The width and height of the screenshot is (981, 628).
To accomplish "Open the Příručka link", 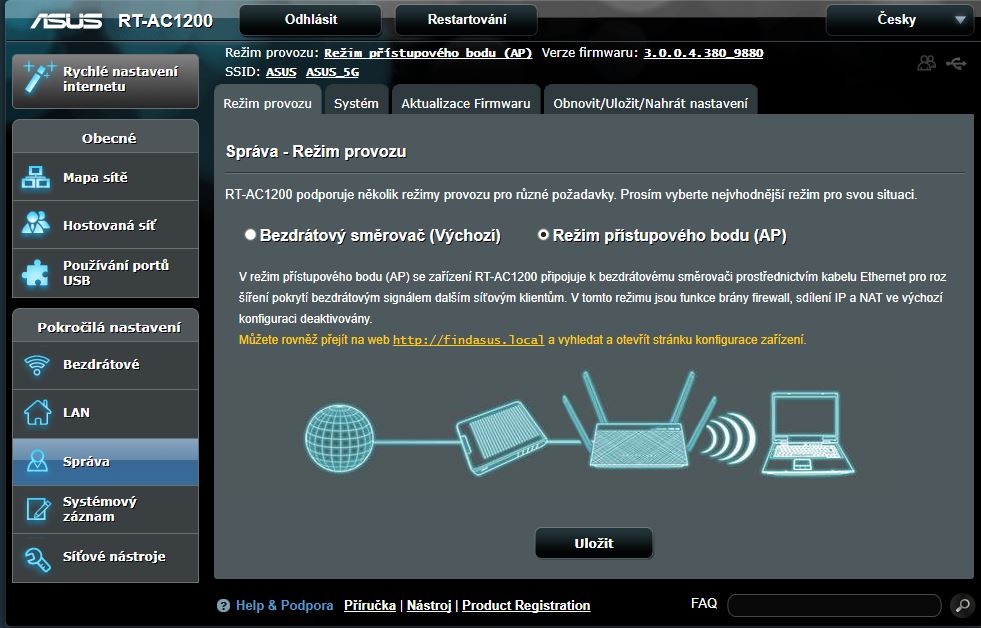I will [x=370, y=605].
